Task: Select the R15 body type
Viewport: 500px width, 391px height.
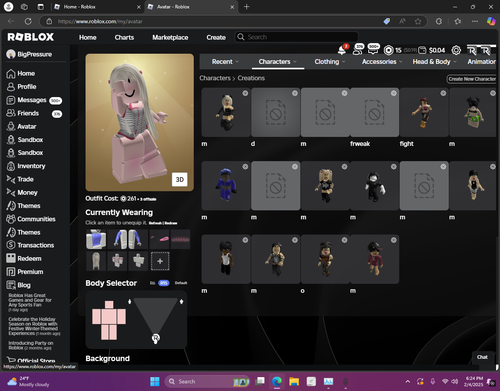Action: click(x=164, y=283)
